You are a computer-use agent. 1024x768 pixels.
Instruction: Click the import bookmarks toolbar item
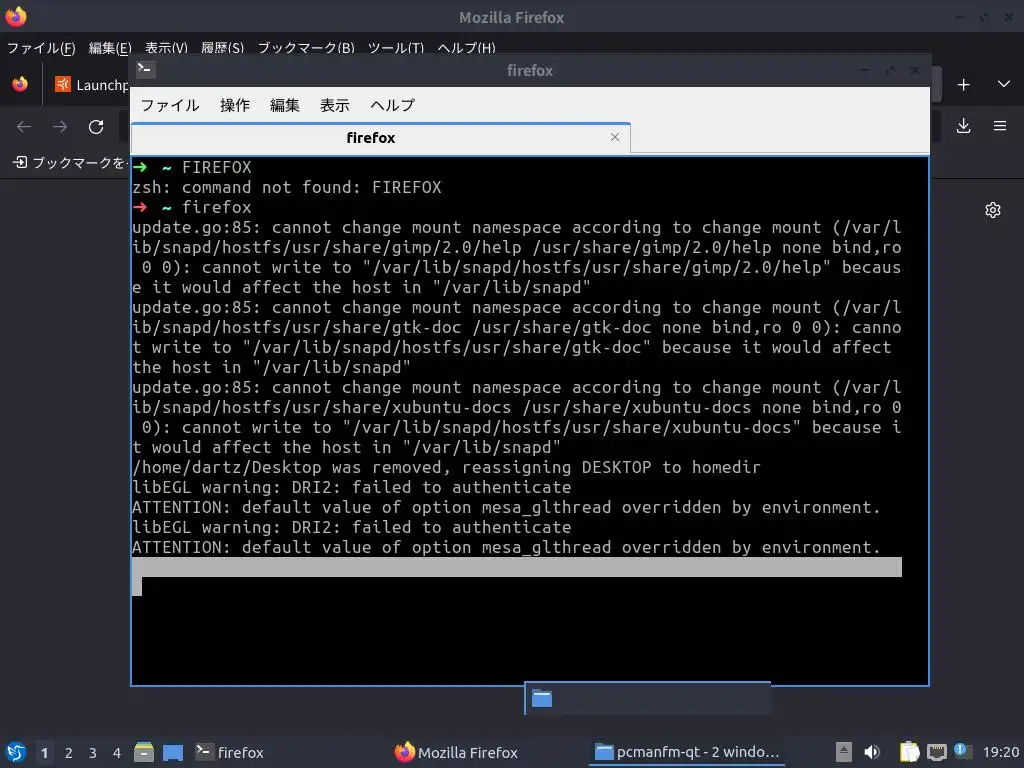69,163
